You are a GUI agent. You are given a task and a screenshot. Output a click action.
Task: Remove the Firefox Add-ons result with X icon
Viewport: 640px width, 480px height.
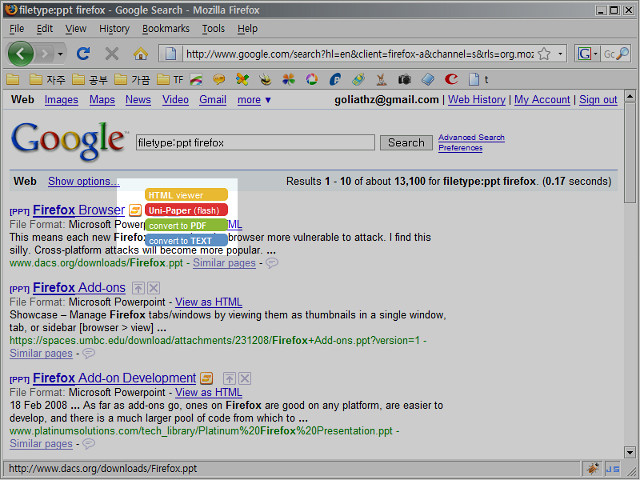(x=153, y=288)
